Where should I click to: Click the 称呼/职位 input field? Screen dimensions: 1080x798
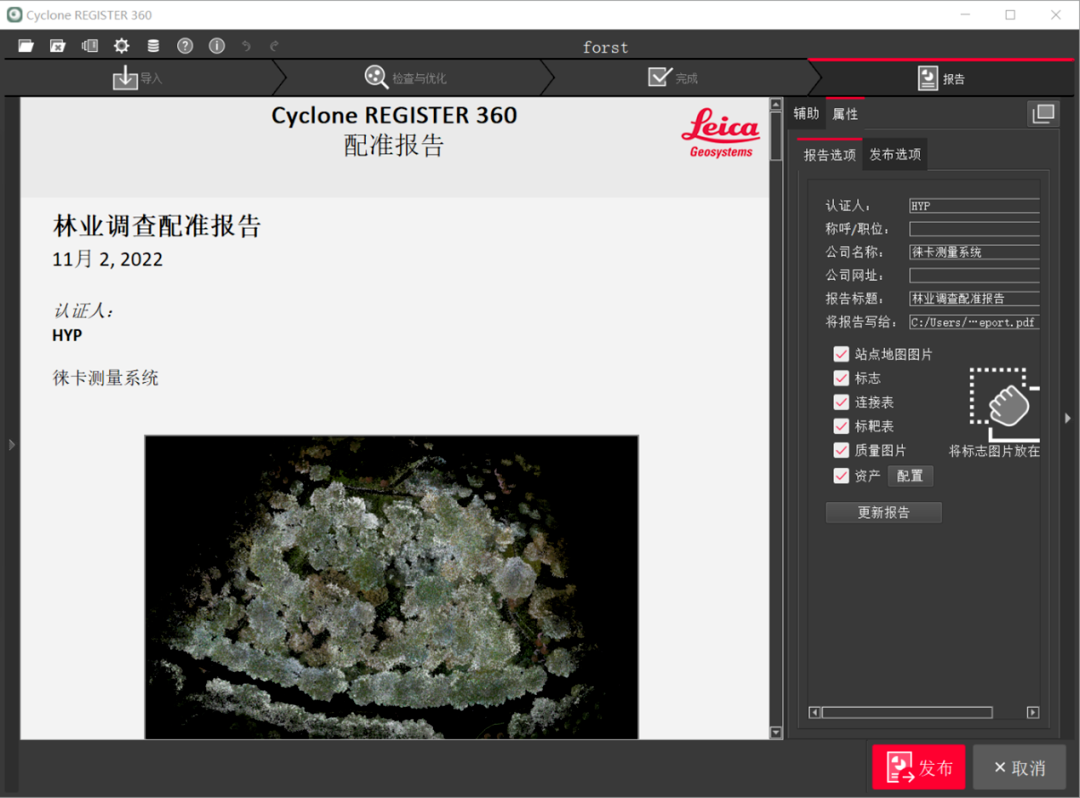974,229
